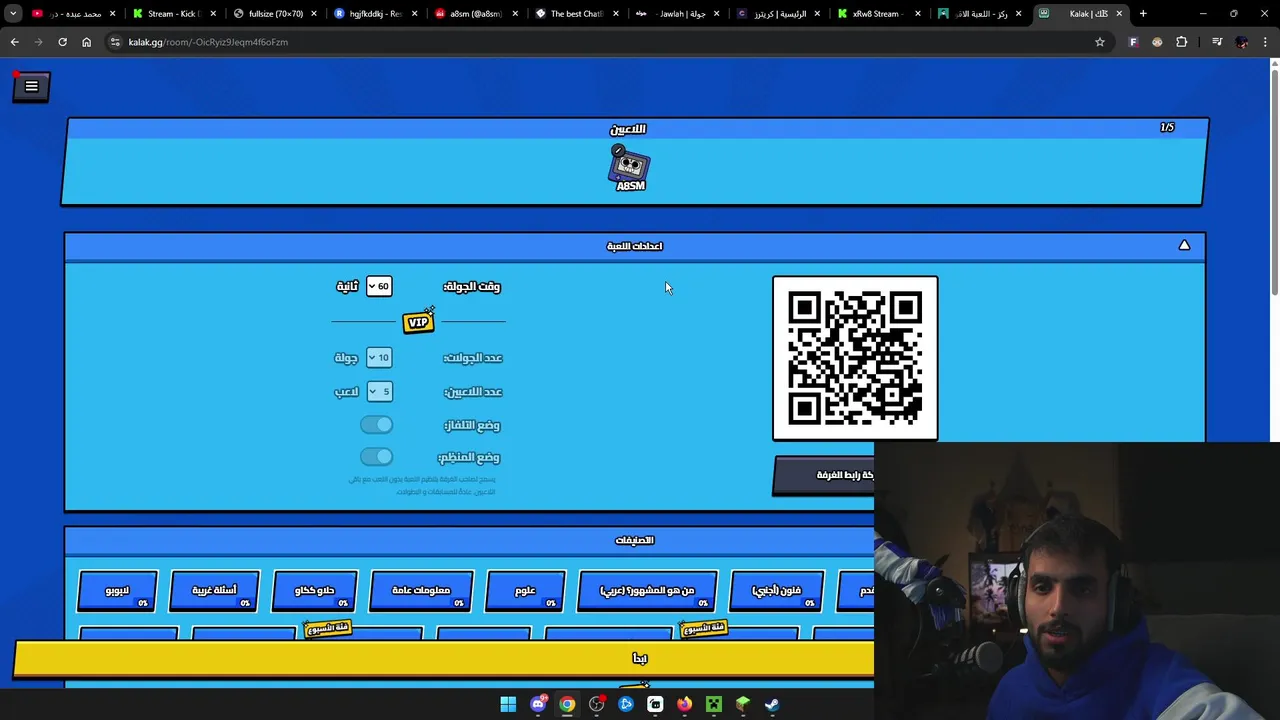Select the فنون (أجنبي) category
Image resolution: width=1280 pixels, height=720 pixels.
(777, 591)
